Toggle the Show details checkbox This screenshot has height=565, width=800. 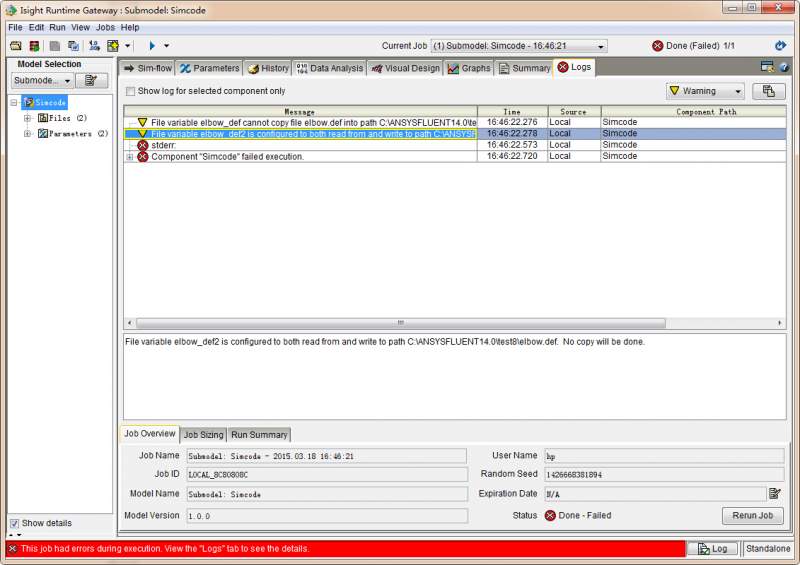14,523
